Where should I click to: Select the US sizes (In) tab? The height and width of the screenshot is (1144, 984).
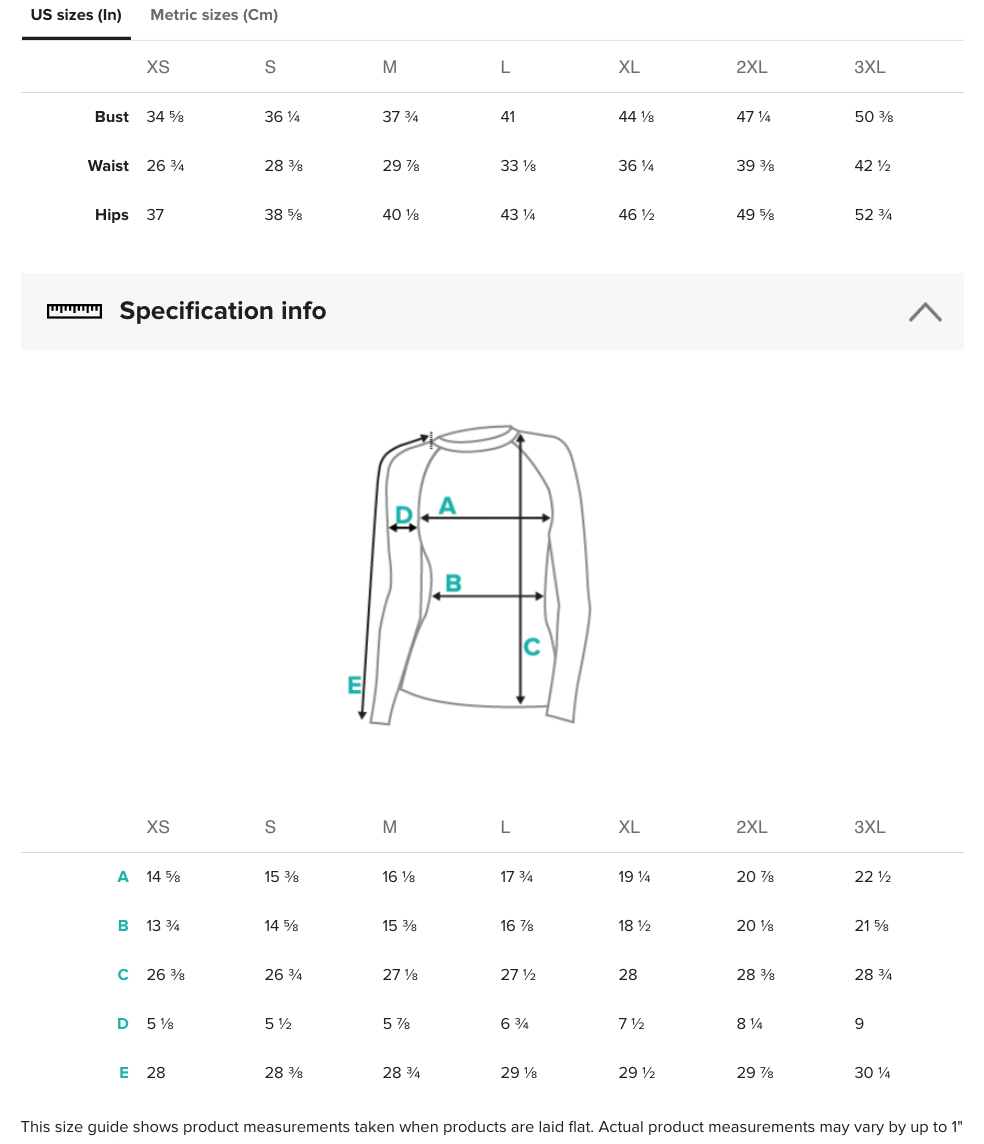pyautogui.click(x=76, y=15)
